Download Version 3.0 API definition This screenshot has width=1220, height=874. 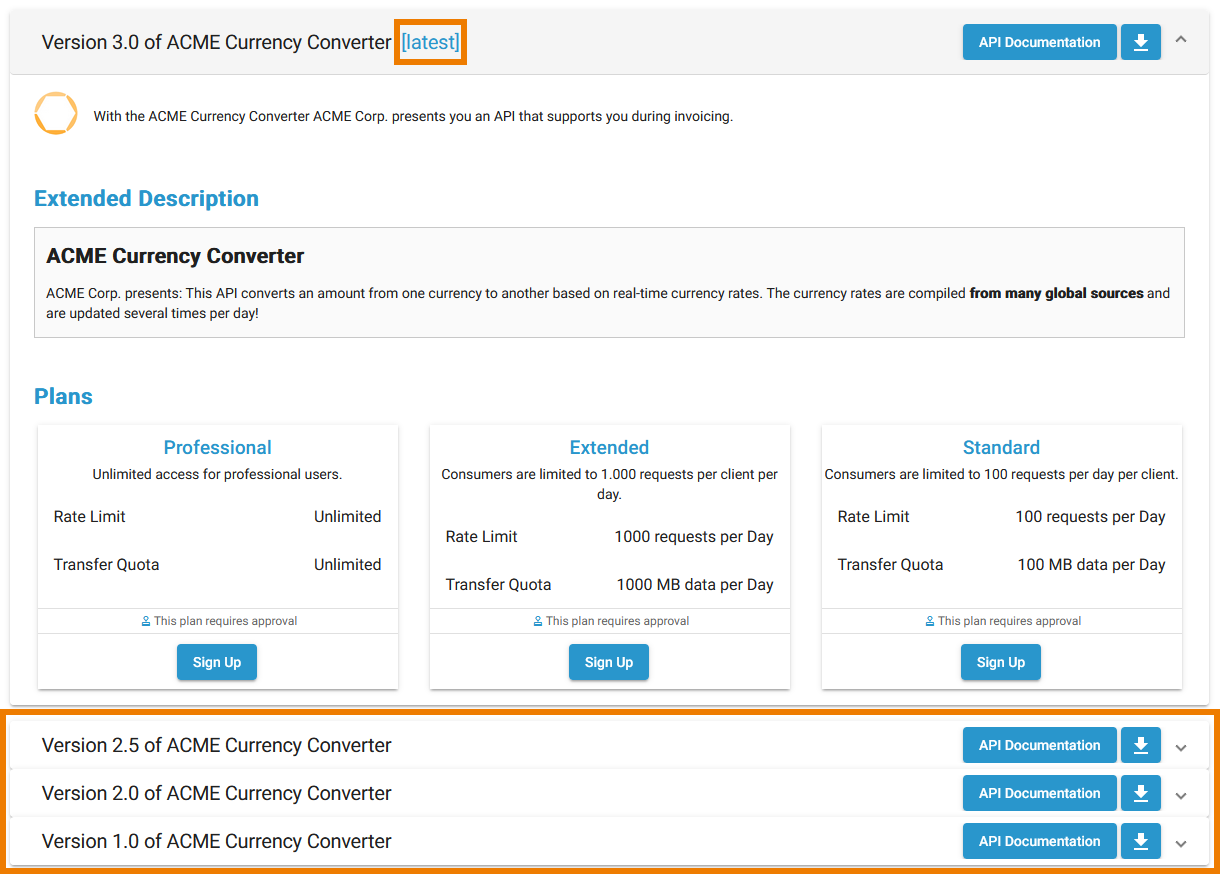tap(1140, 42)
